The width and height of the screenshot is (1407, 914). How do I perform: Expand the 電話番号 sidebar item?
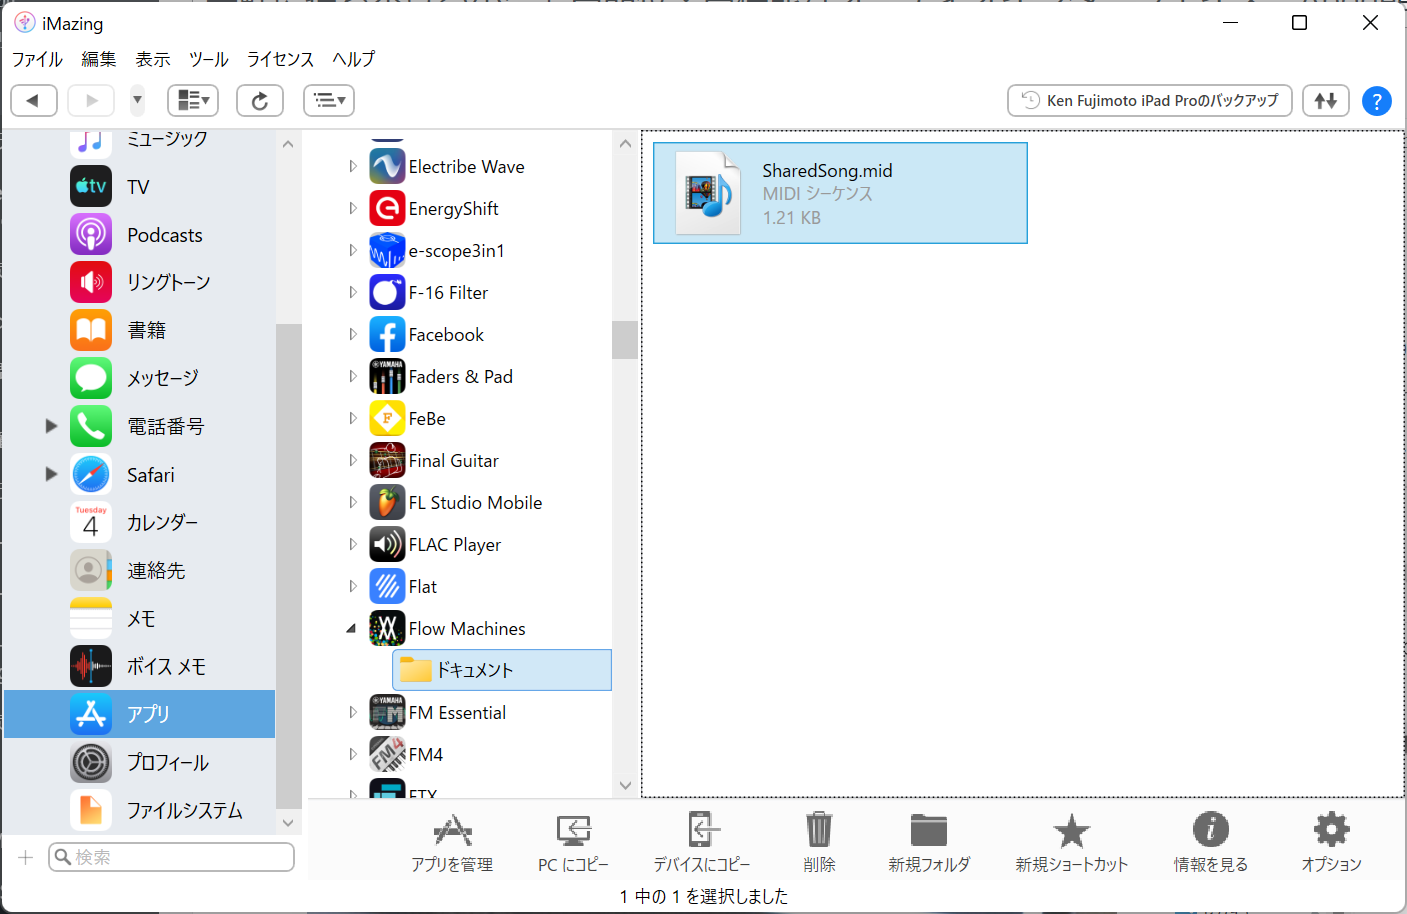pyautogui.click(x=51, y=427)
